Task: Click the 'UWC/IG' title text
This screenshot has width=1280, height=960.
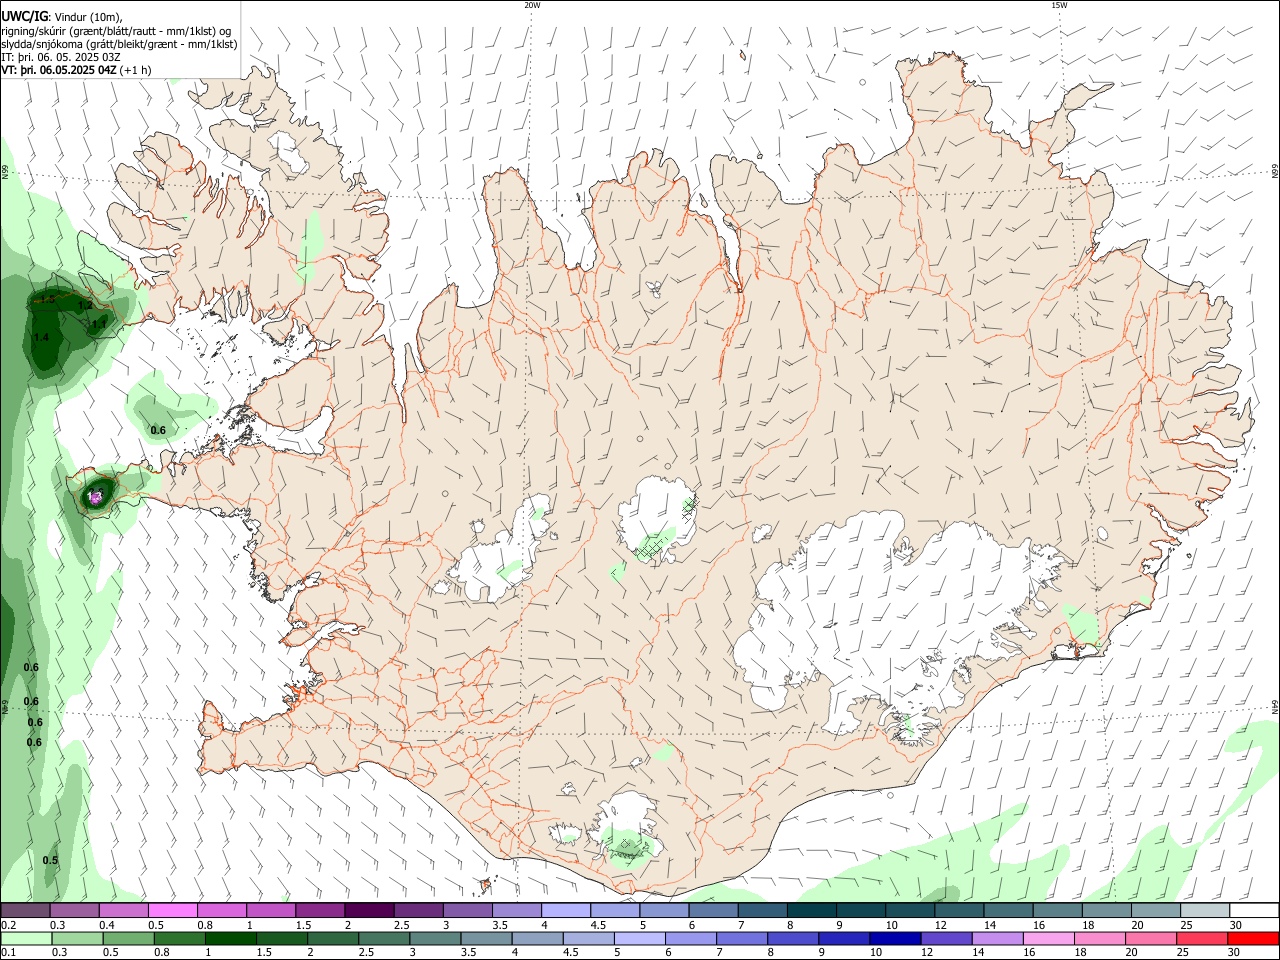Action: coord(24,17)
